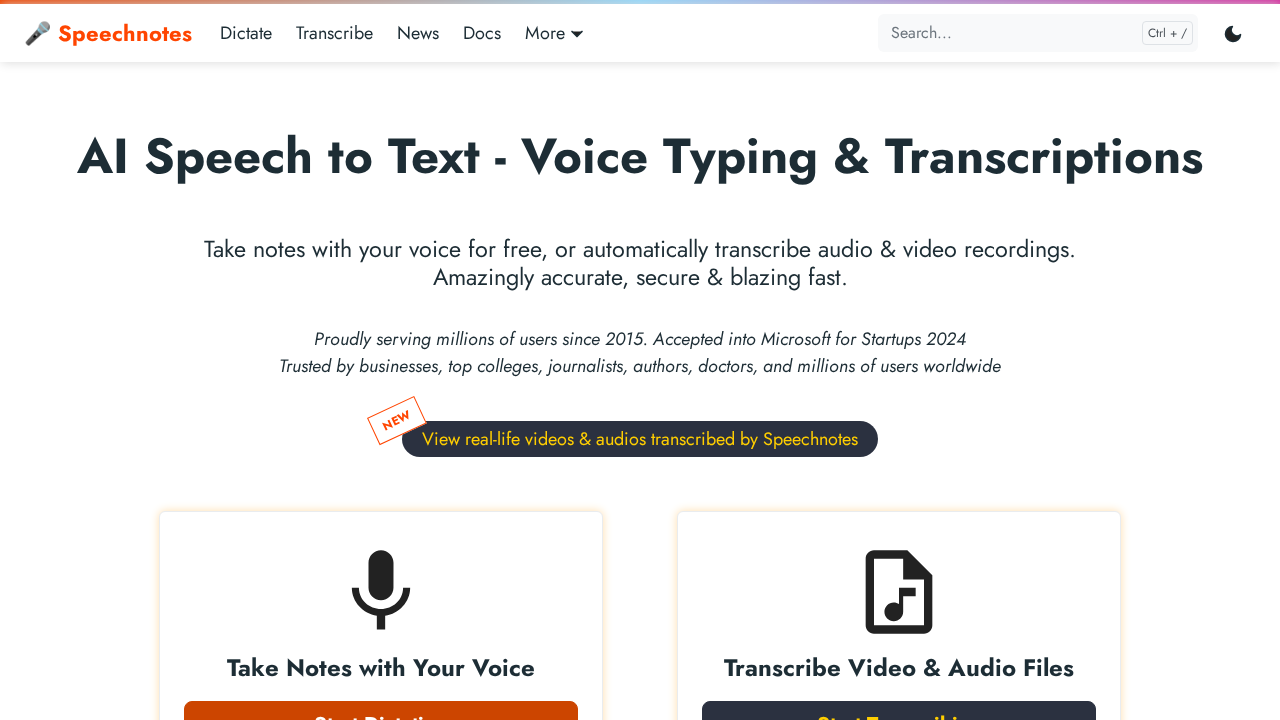The width and height of the screenshot is (1280, 720).
Task: Click the NEW ribbon badge
Action: click(398, 420)
